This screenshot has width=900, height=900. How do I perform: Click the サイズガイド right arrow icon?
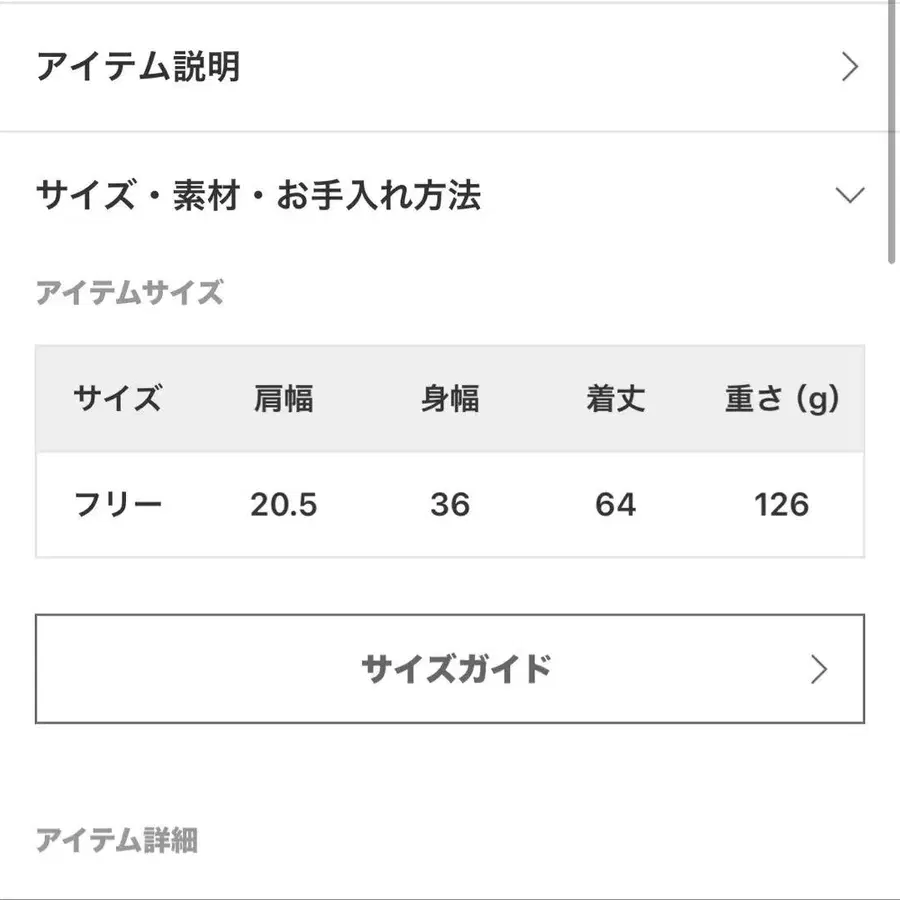[x=819, y=669]
